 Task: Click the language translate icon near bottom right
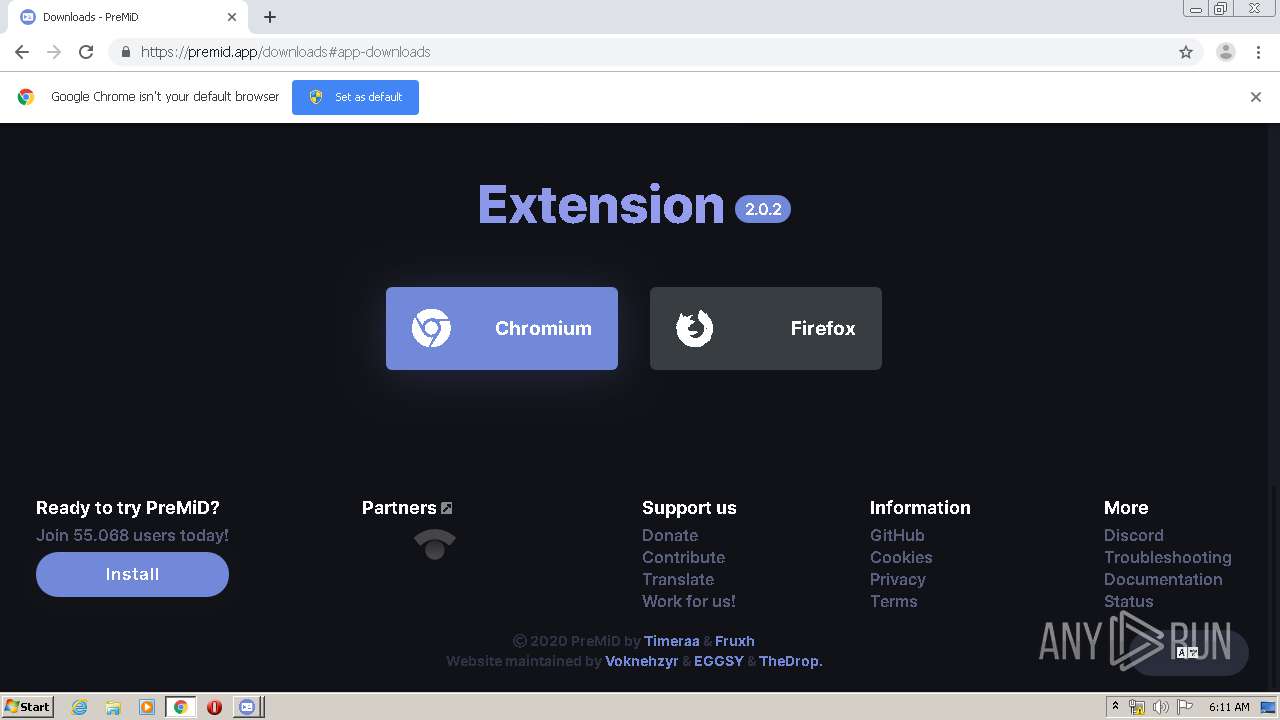tap(1188, 652)
